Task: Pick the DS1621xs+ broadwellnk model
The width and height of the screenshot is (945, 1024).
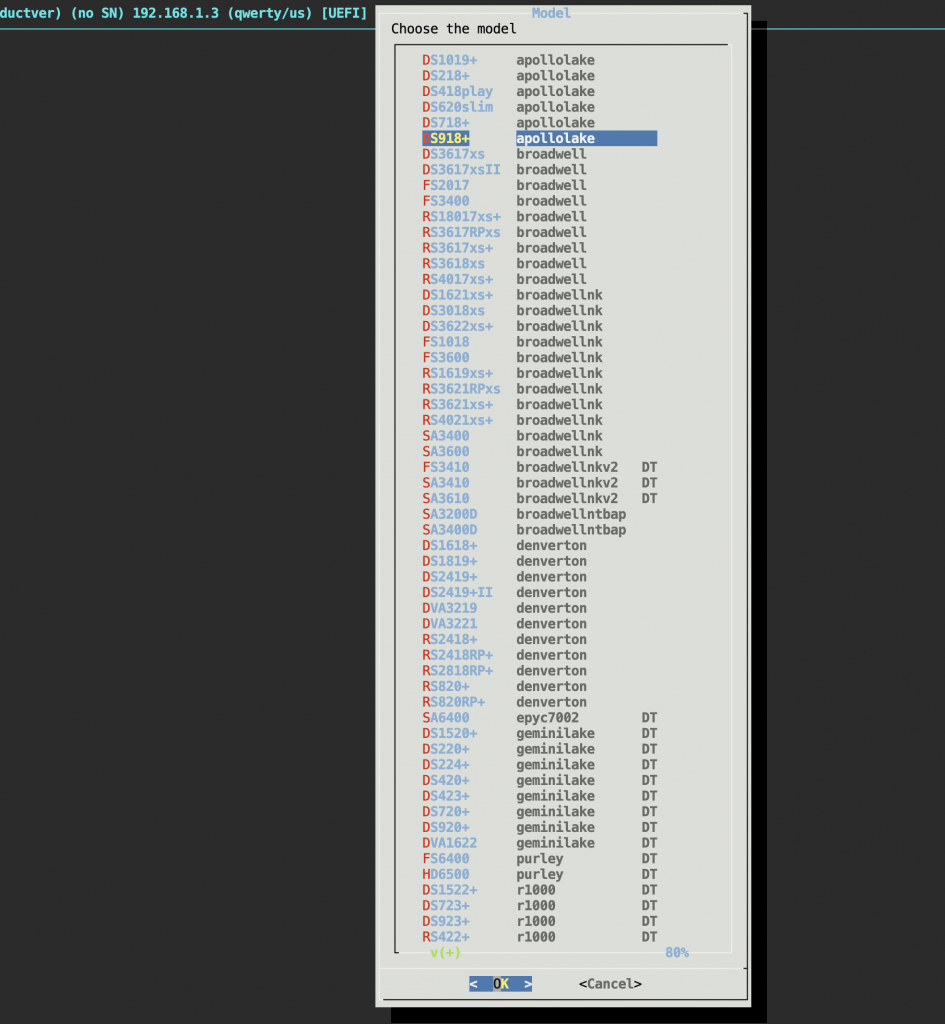Action: pyautogui.click(x=457, y=295)
